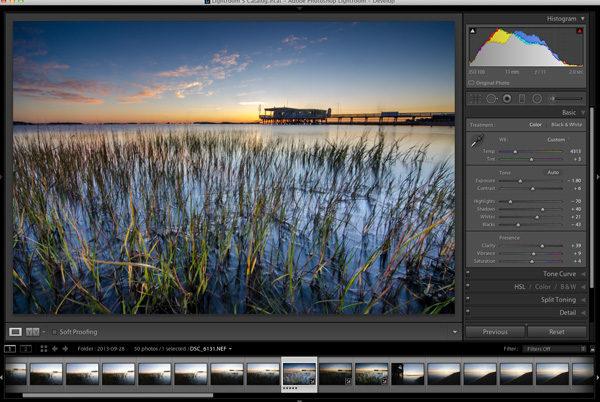Click the Highlights slider handle

tap(510, 202)
